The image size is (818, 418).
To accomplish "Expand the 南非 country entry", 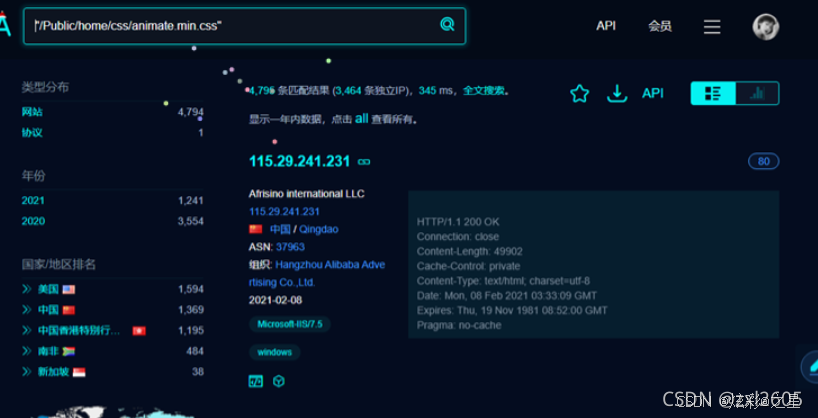I will click(27, 351).
